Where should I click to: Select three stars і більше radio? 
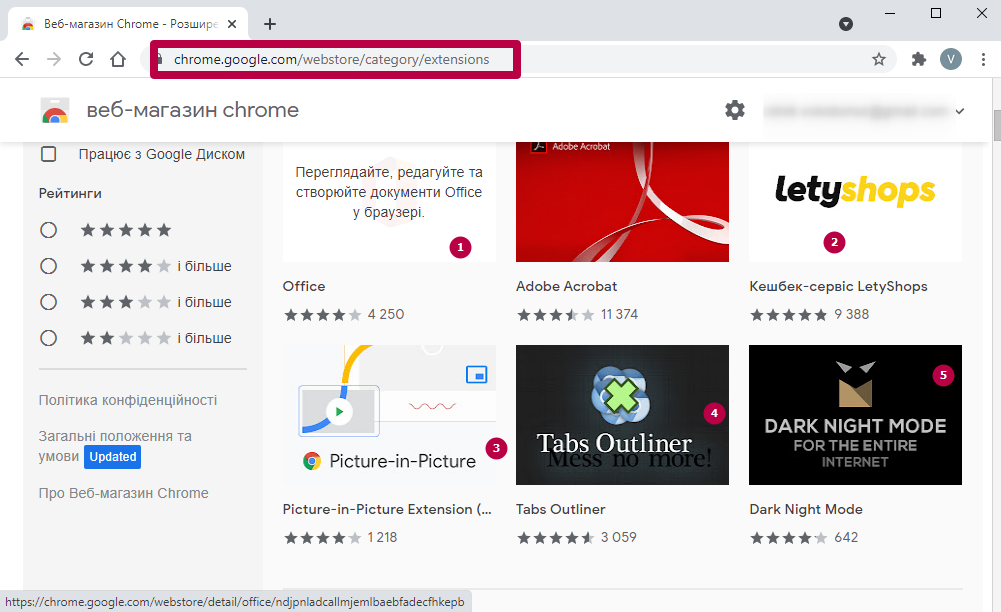(x=49, y=302)
